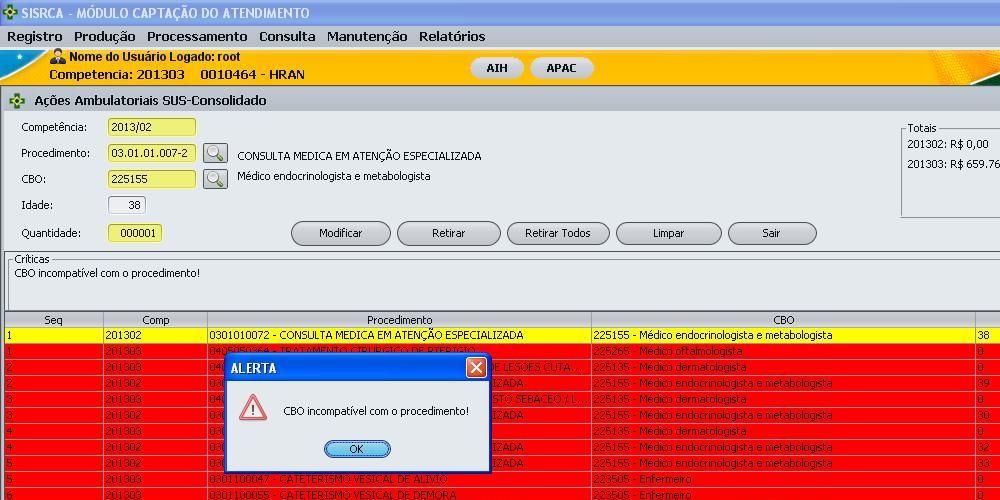Screen dimensions: 1000x500
Task: Click the Procedimento search magnifier icon
Action: (216, 153)
